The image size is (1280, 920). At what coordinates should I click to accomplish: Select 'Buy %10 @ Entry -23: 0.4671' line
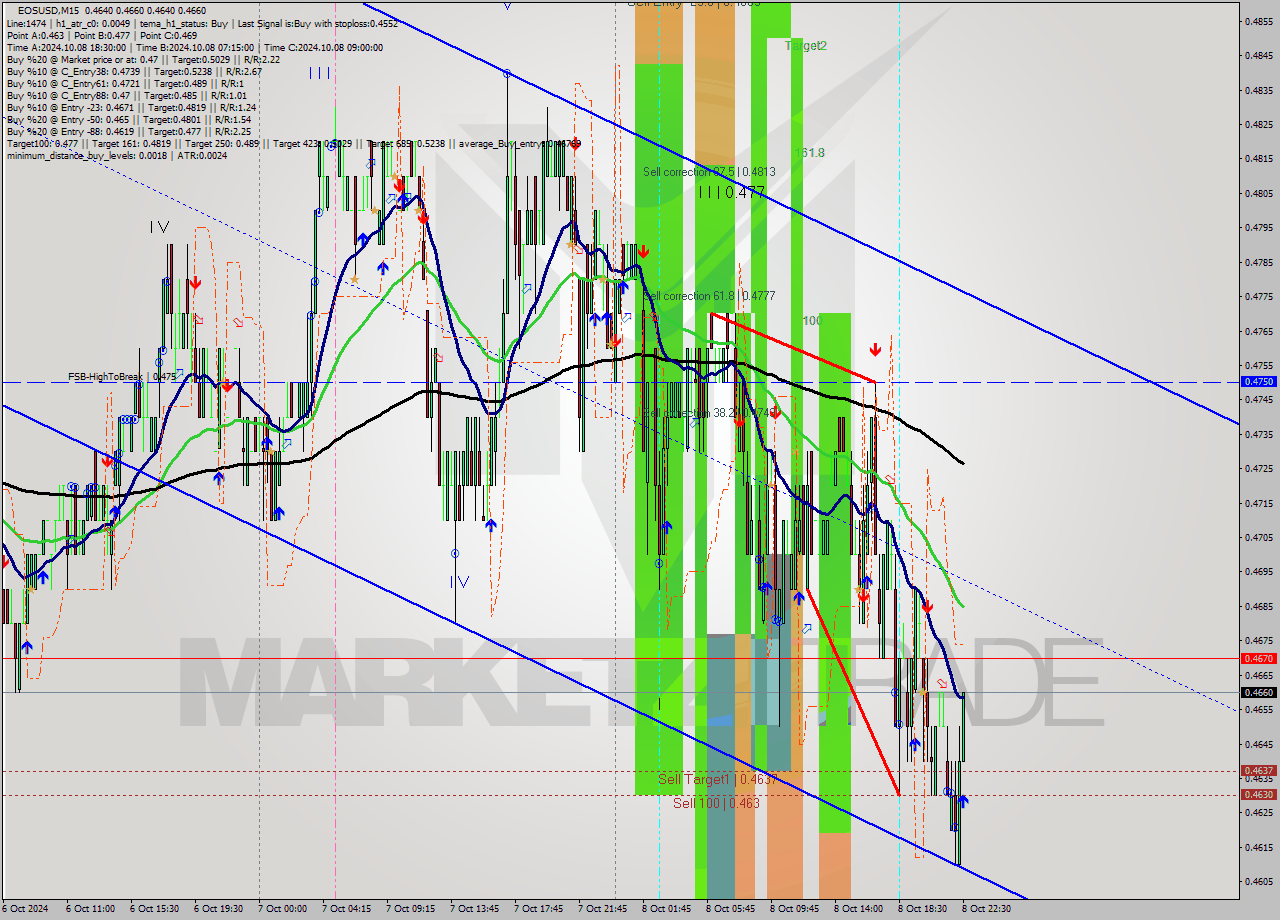coord(131,107)
